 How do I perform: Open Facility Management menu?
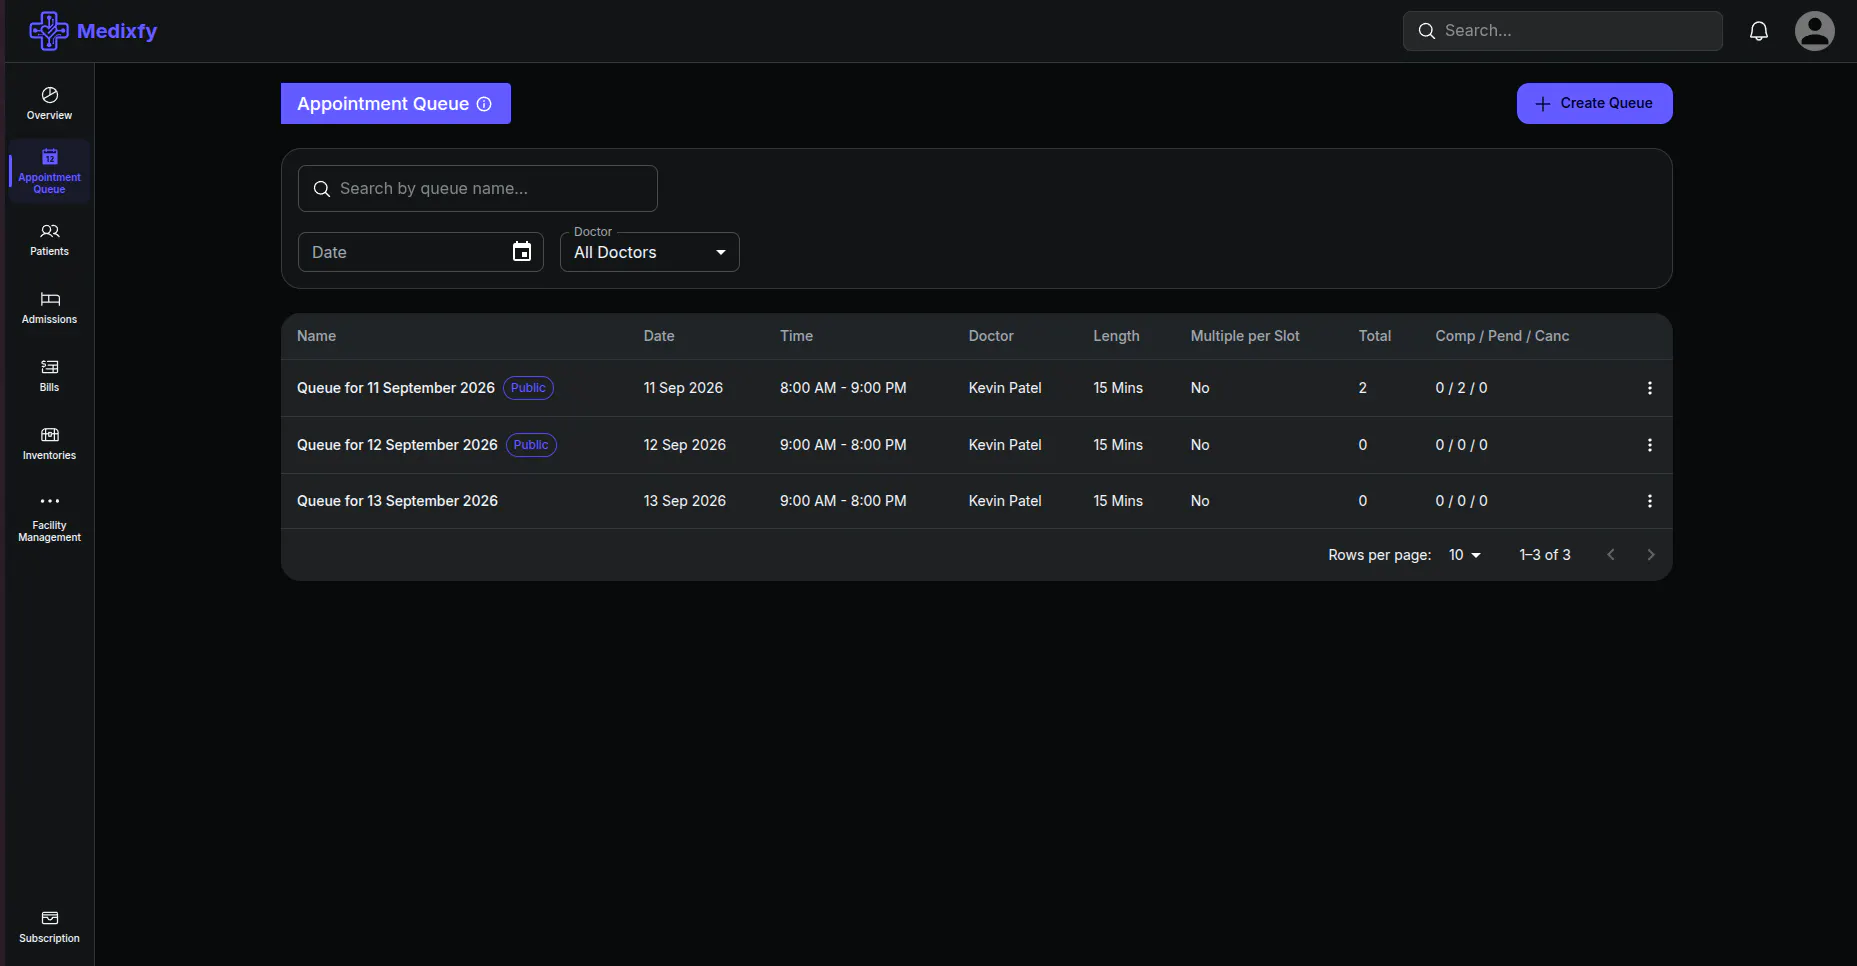[49, 518]
